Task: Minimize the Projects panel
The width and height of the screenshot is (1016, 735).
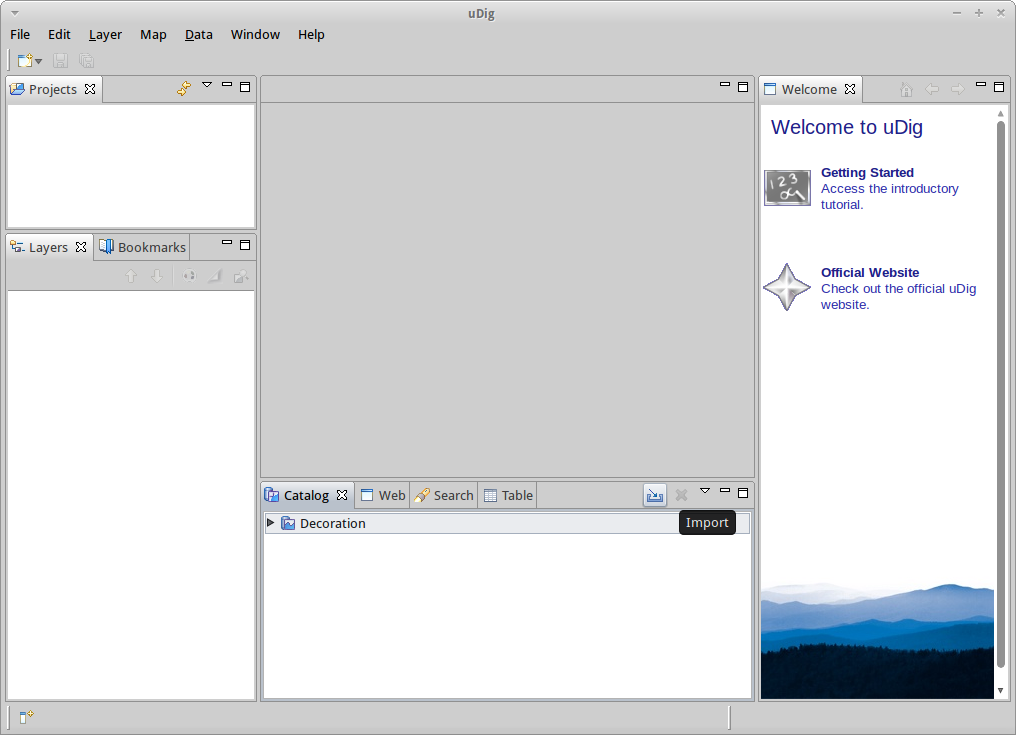Action: click(x=227, y=86)
